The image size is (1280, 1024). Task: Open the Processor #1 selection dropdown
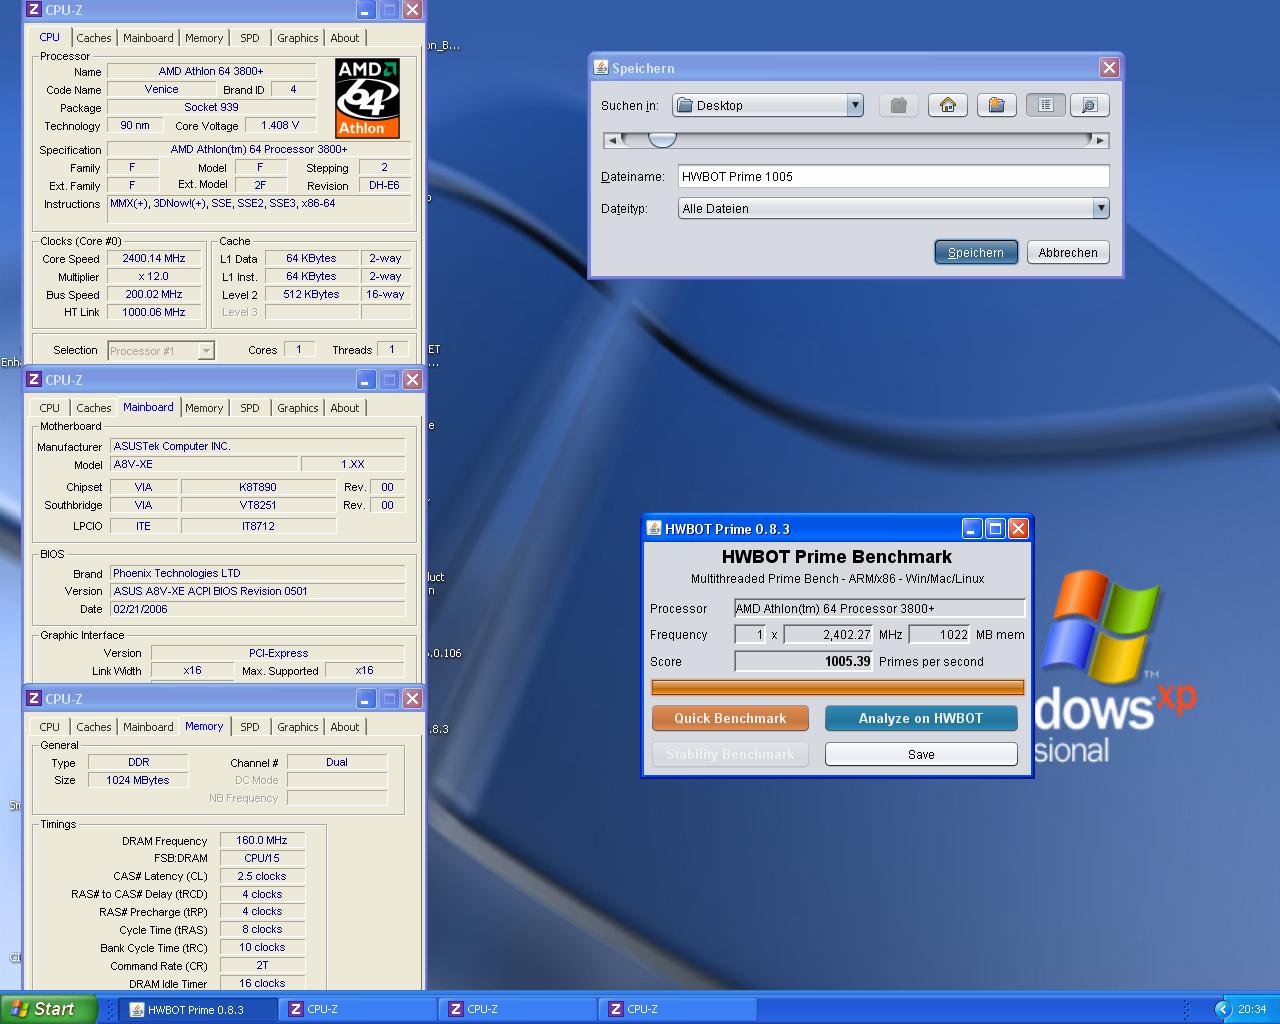pos(161,350)
